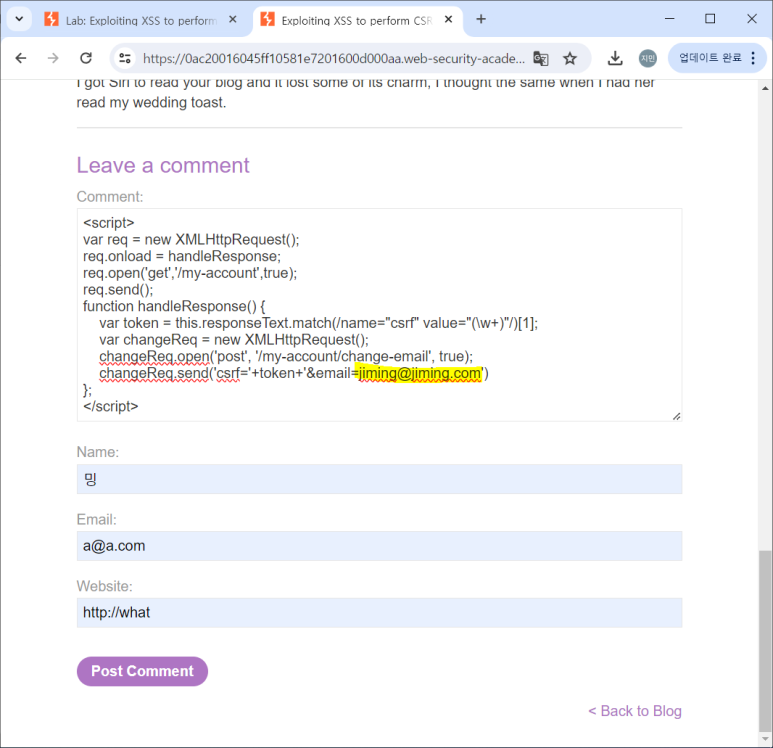Close the 'Lab: Exploiting XSS' tab
773x748 pixels.
click(x=233, y=20)
